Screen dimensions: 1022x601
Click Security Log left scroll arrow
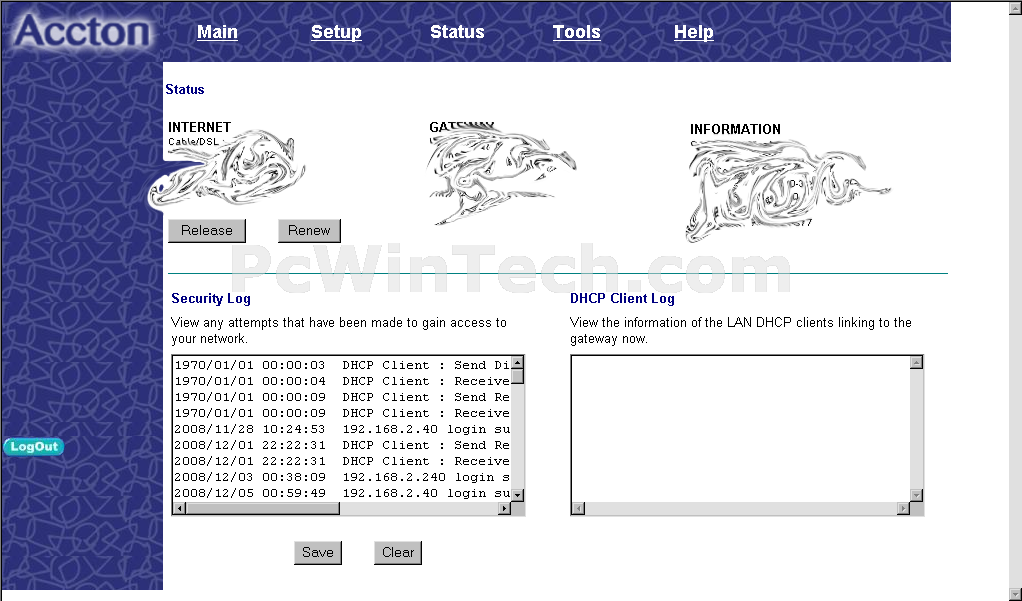click(x=180, y=508)
